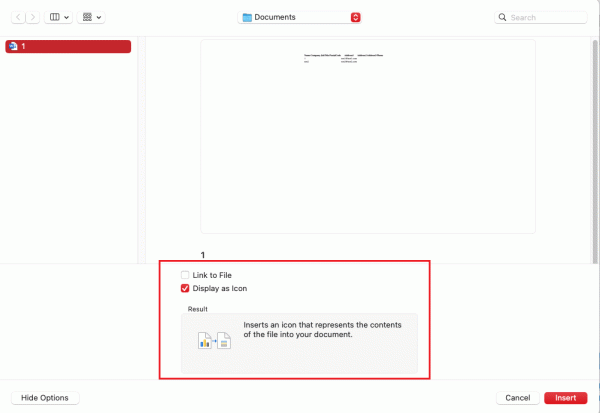Select the file named 1 in list
The image size is (600, 413).
click(68, 46)
